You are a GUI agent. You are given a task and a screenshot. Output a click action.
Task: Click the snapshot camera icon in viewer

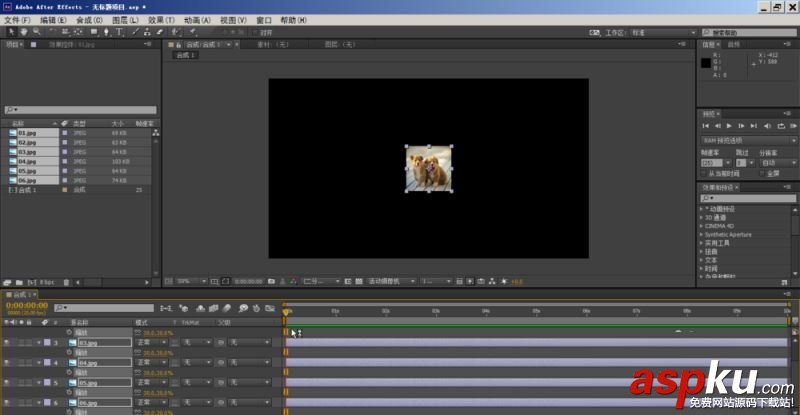(x=271, y=281)
